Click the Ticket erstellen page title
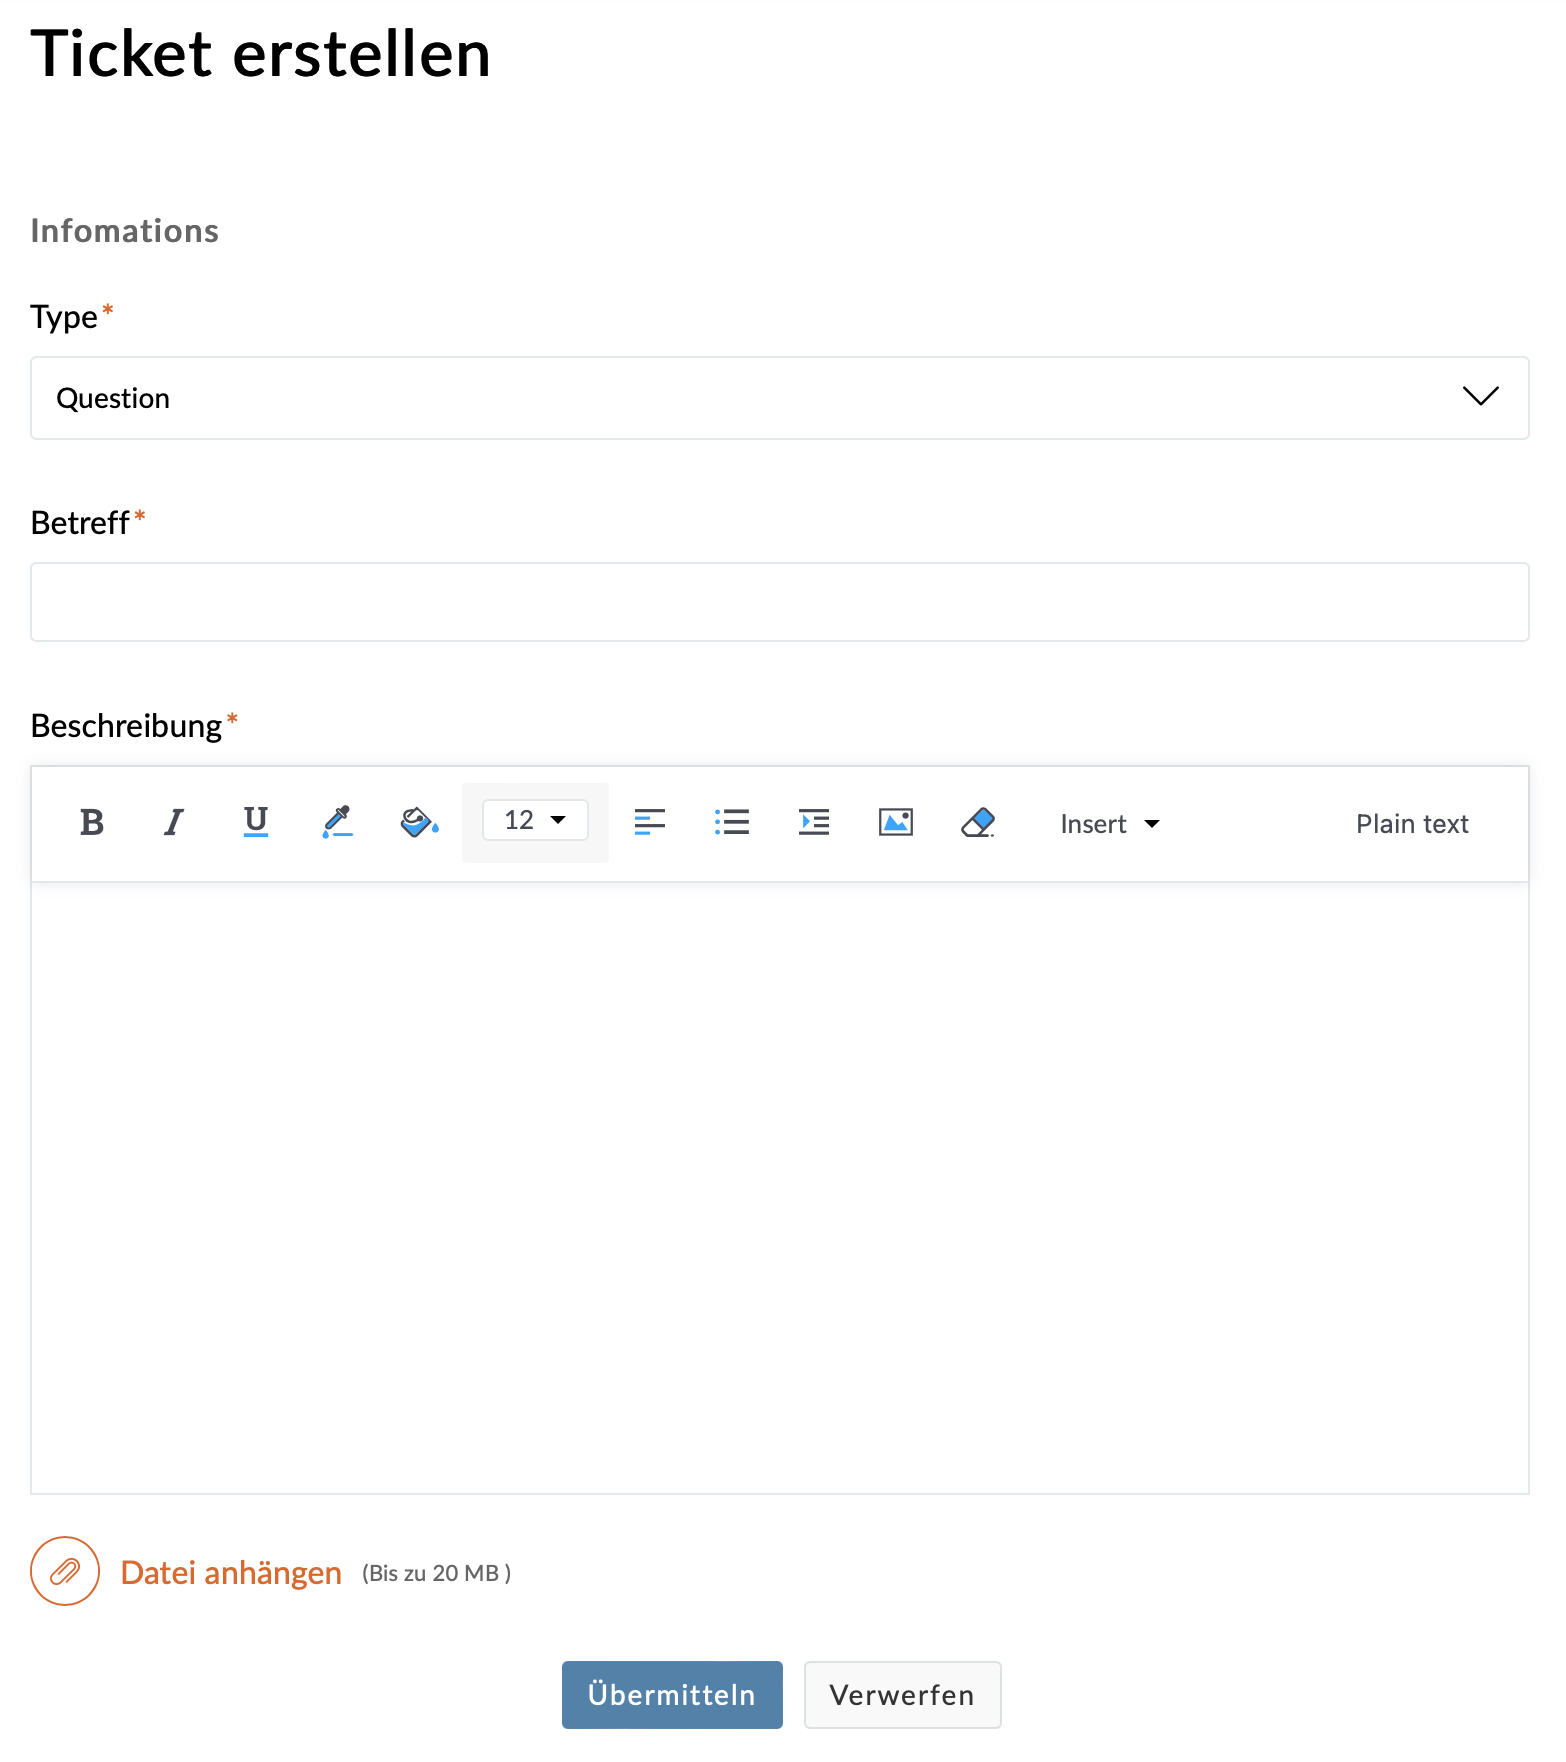 point(261,54)
